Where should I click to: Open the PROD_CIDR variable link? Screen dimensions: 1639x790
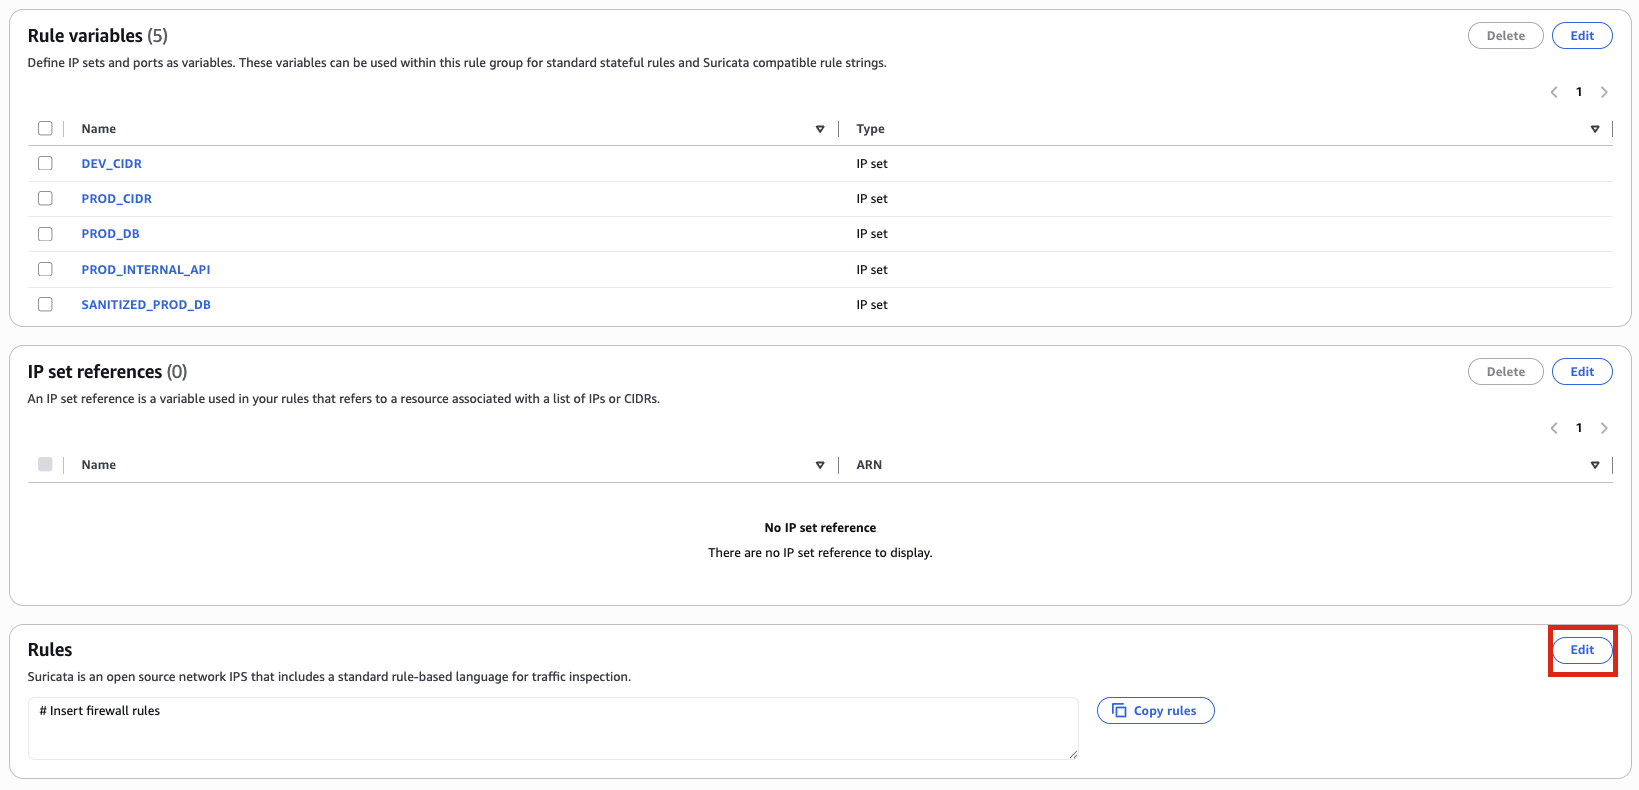117,199
